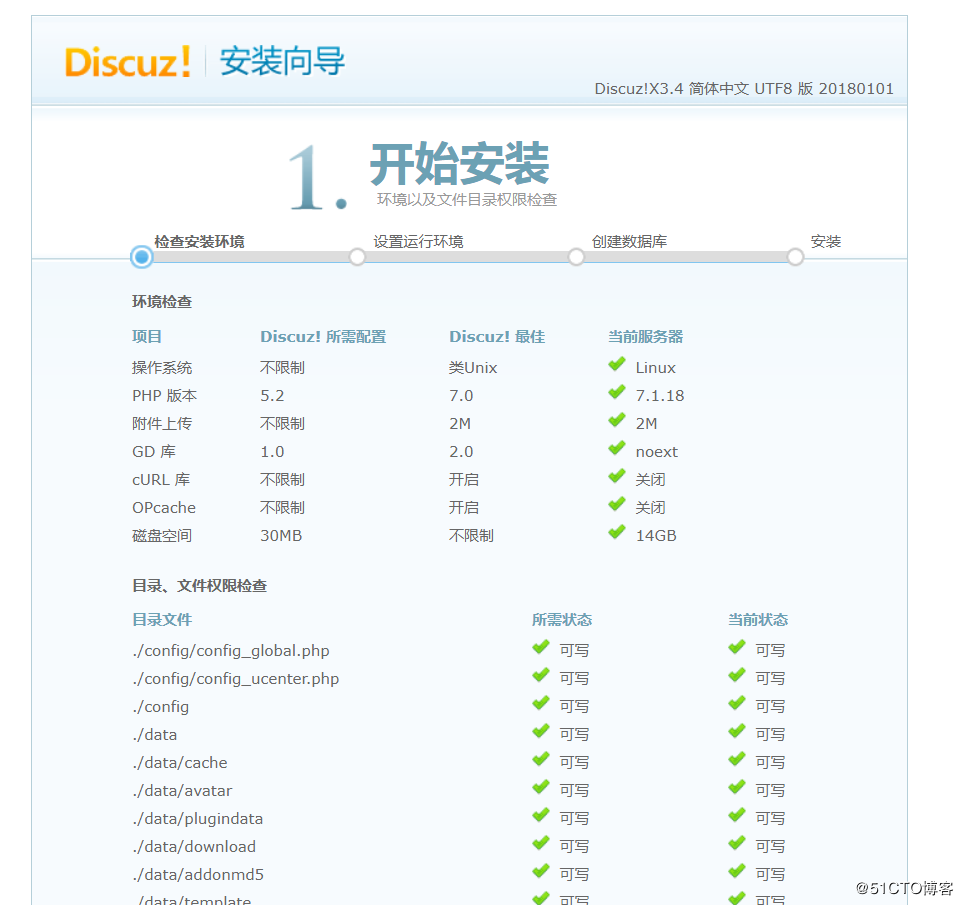The image size is (963, 905).
Task: Click the 目录文件 column header
Action: (162, 620)
